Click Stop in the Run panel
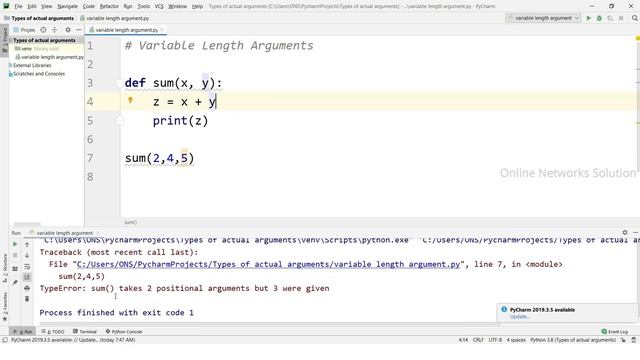This screenshot has height=360, width=640. [15, 255]
